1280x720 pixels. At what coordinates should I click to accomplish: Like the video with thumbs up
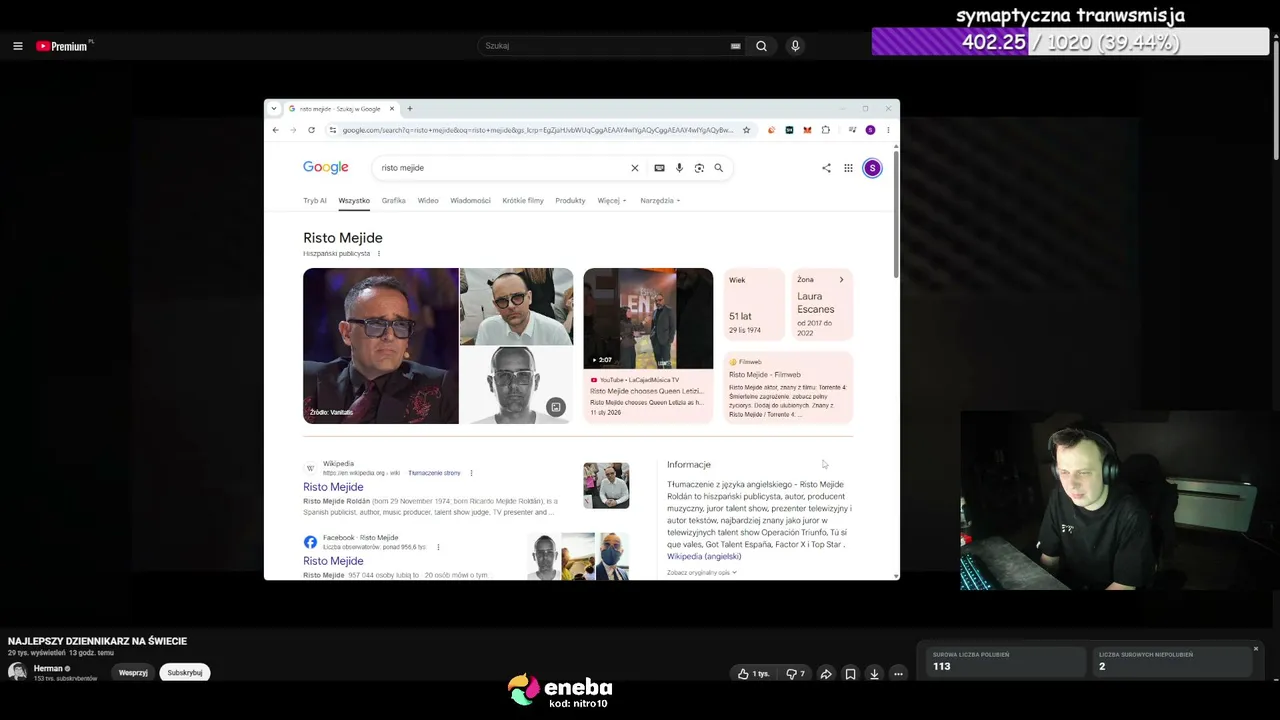[753, 674]
